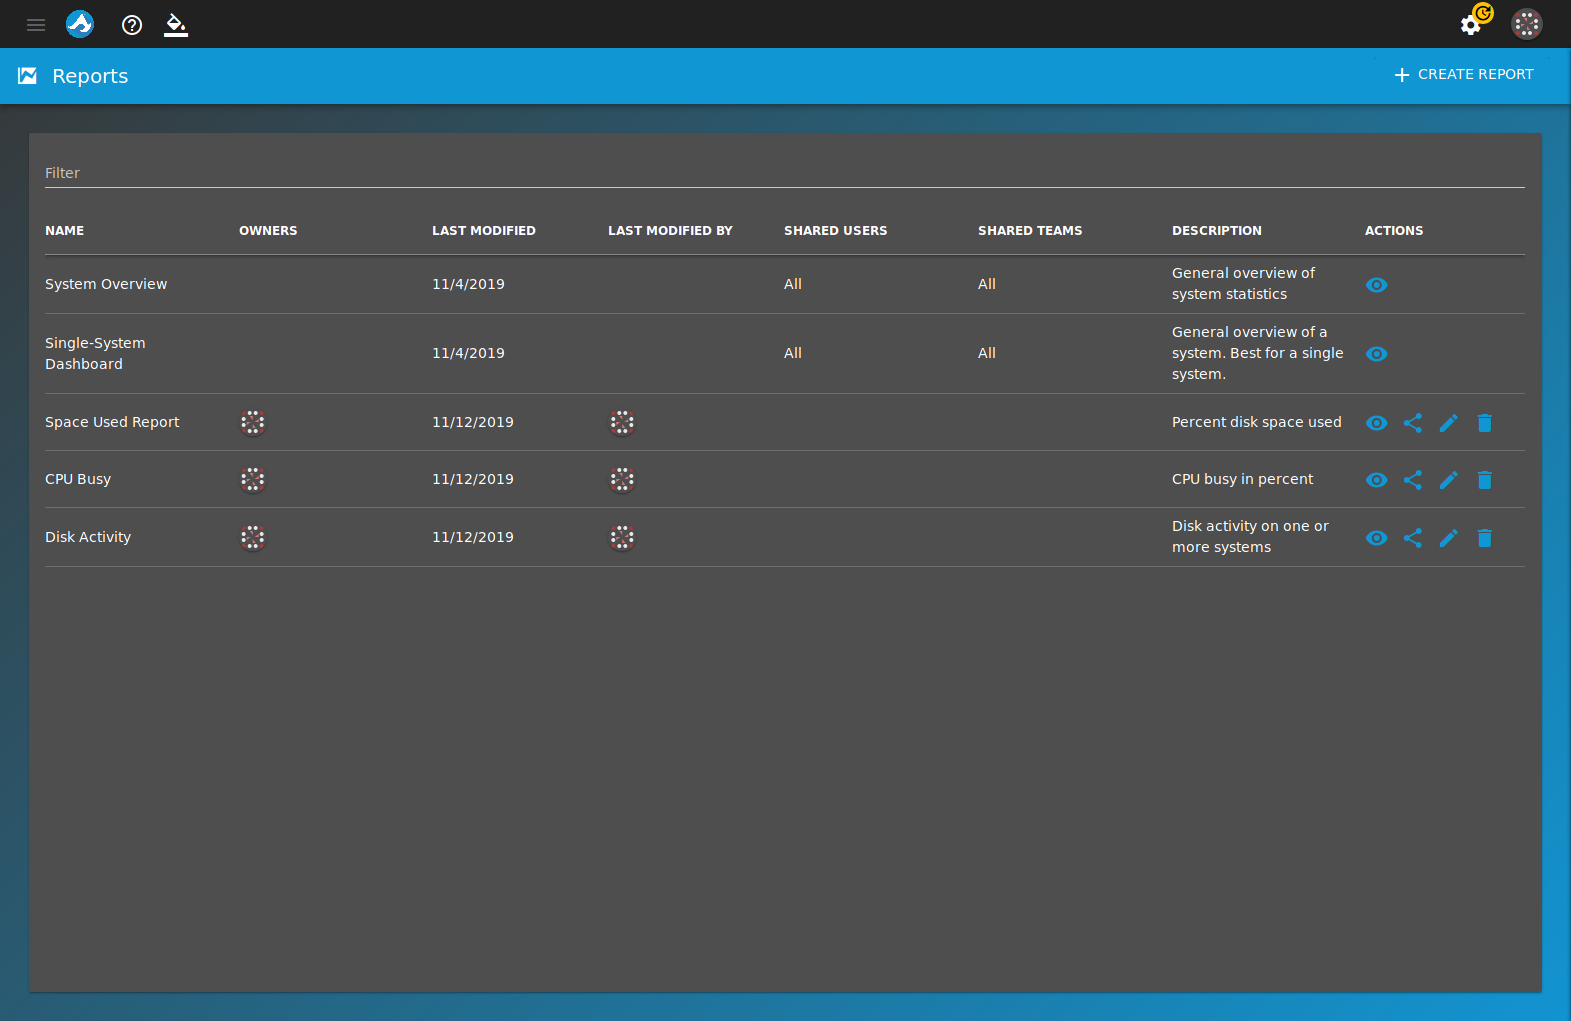Click Create Report button
Image resolution: width=1571 pixels, height=1021 pixels.
click(1464, 75)
